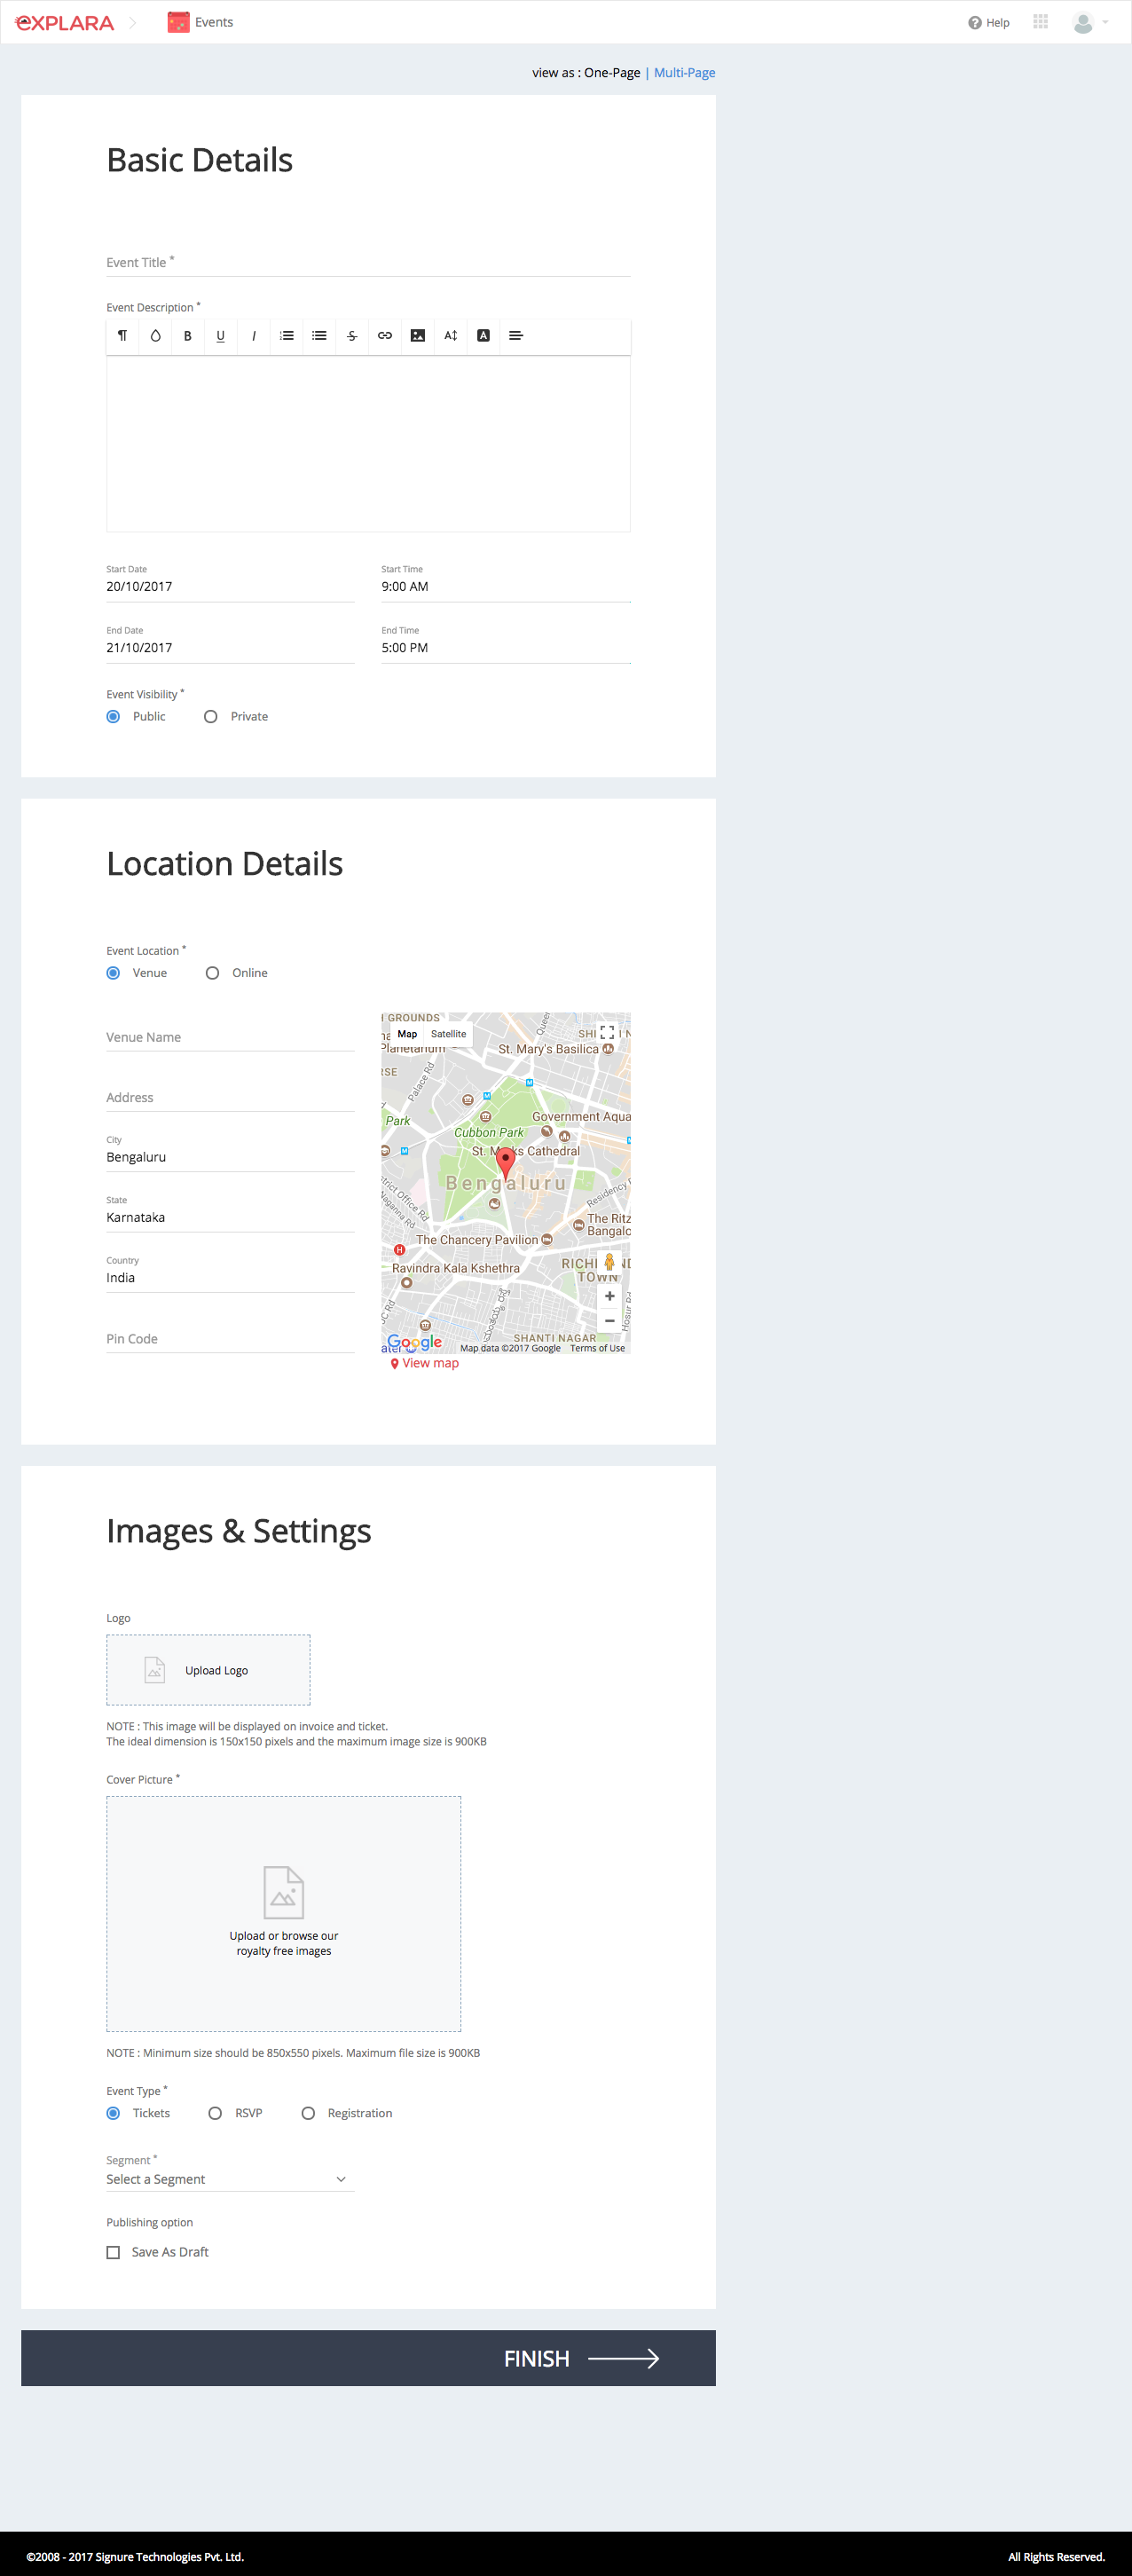The height and width of the screenshot is (2576, 1132).
Task: Open the user account dropdown arrow
Action: click(x=1105, y=22)
